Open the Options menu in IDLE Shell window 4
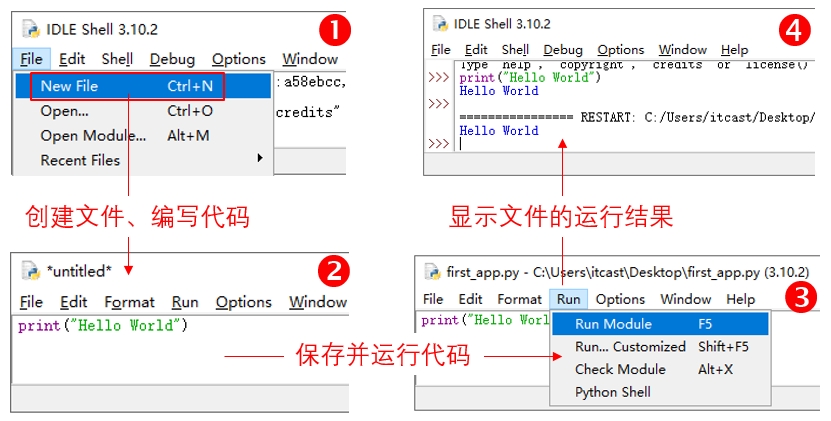This screenshot has height=421, width=831. (621, 49)
